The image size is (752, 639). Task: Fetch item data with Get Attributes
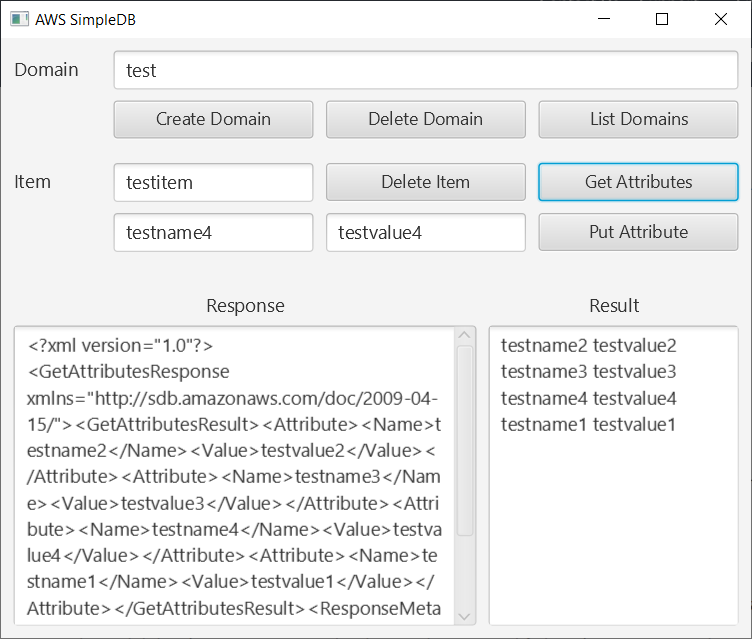(x=638, y=182)
